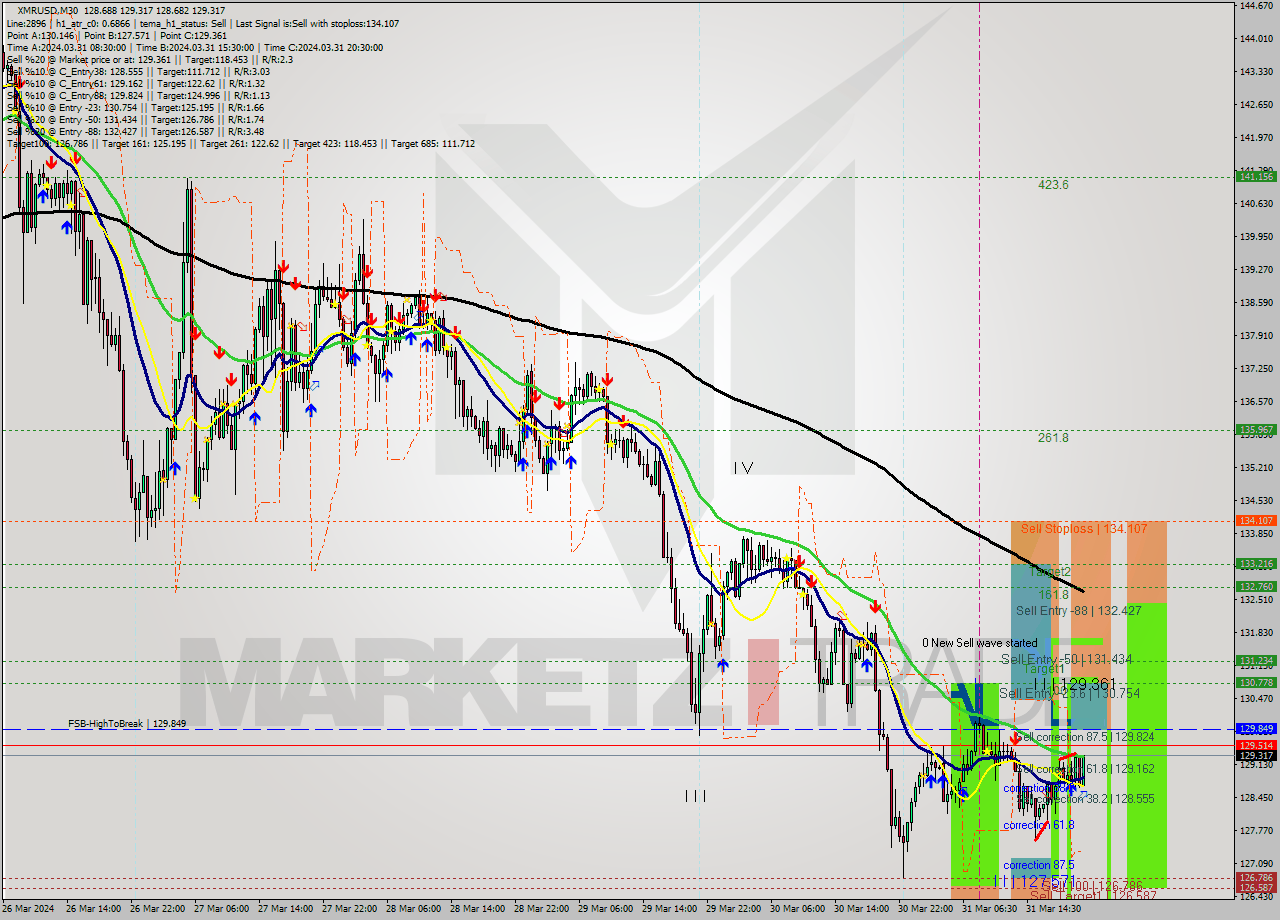Click the '26 Mar 22:00' time axis label
Image resolution: width=1280 pixels, height=920 pixels.
[159, 910]
